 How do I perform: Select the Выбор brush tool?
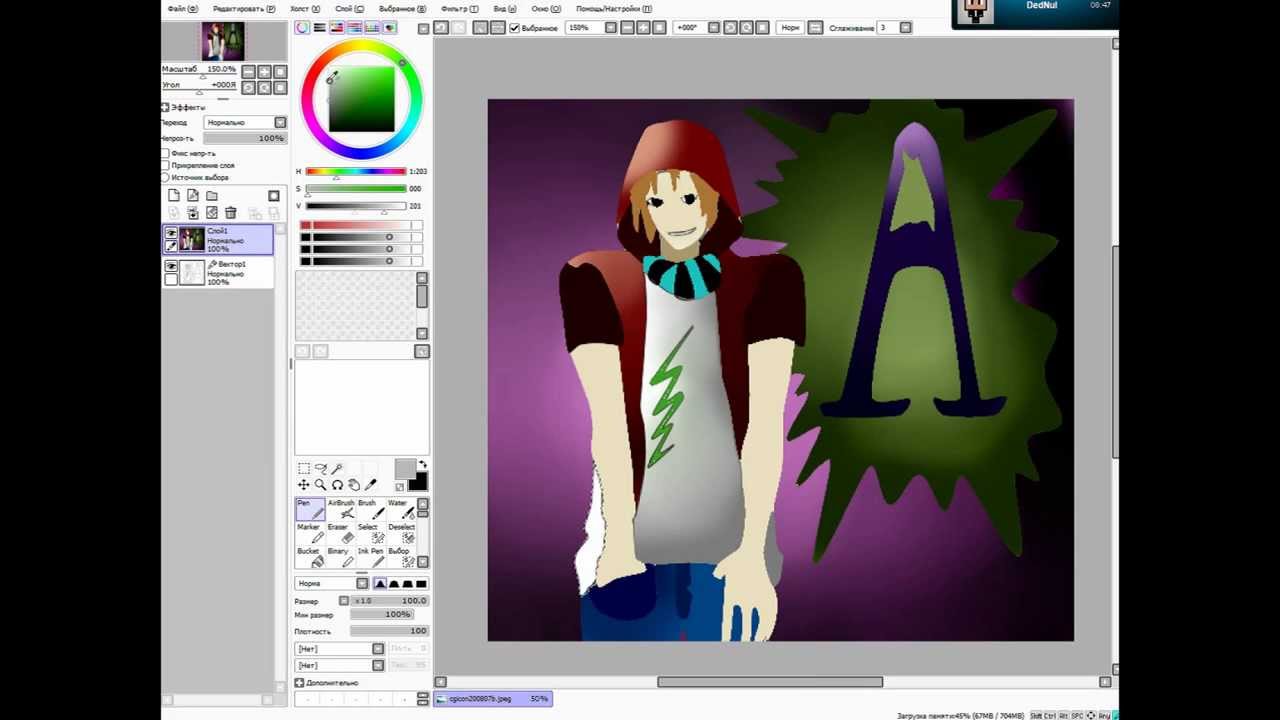pyautogui.click(x=400, y=556)
